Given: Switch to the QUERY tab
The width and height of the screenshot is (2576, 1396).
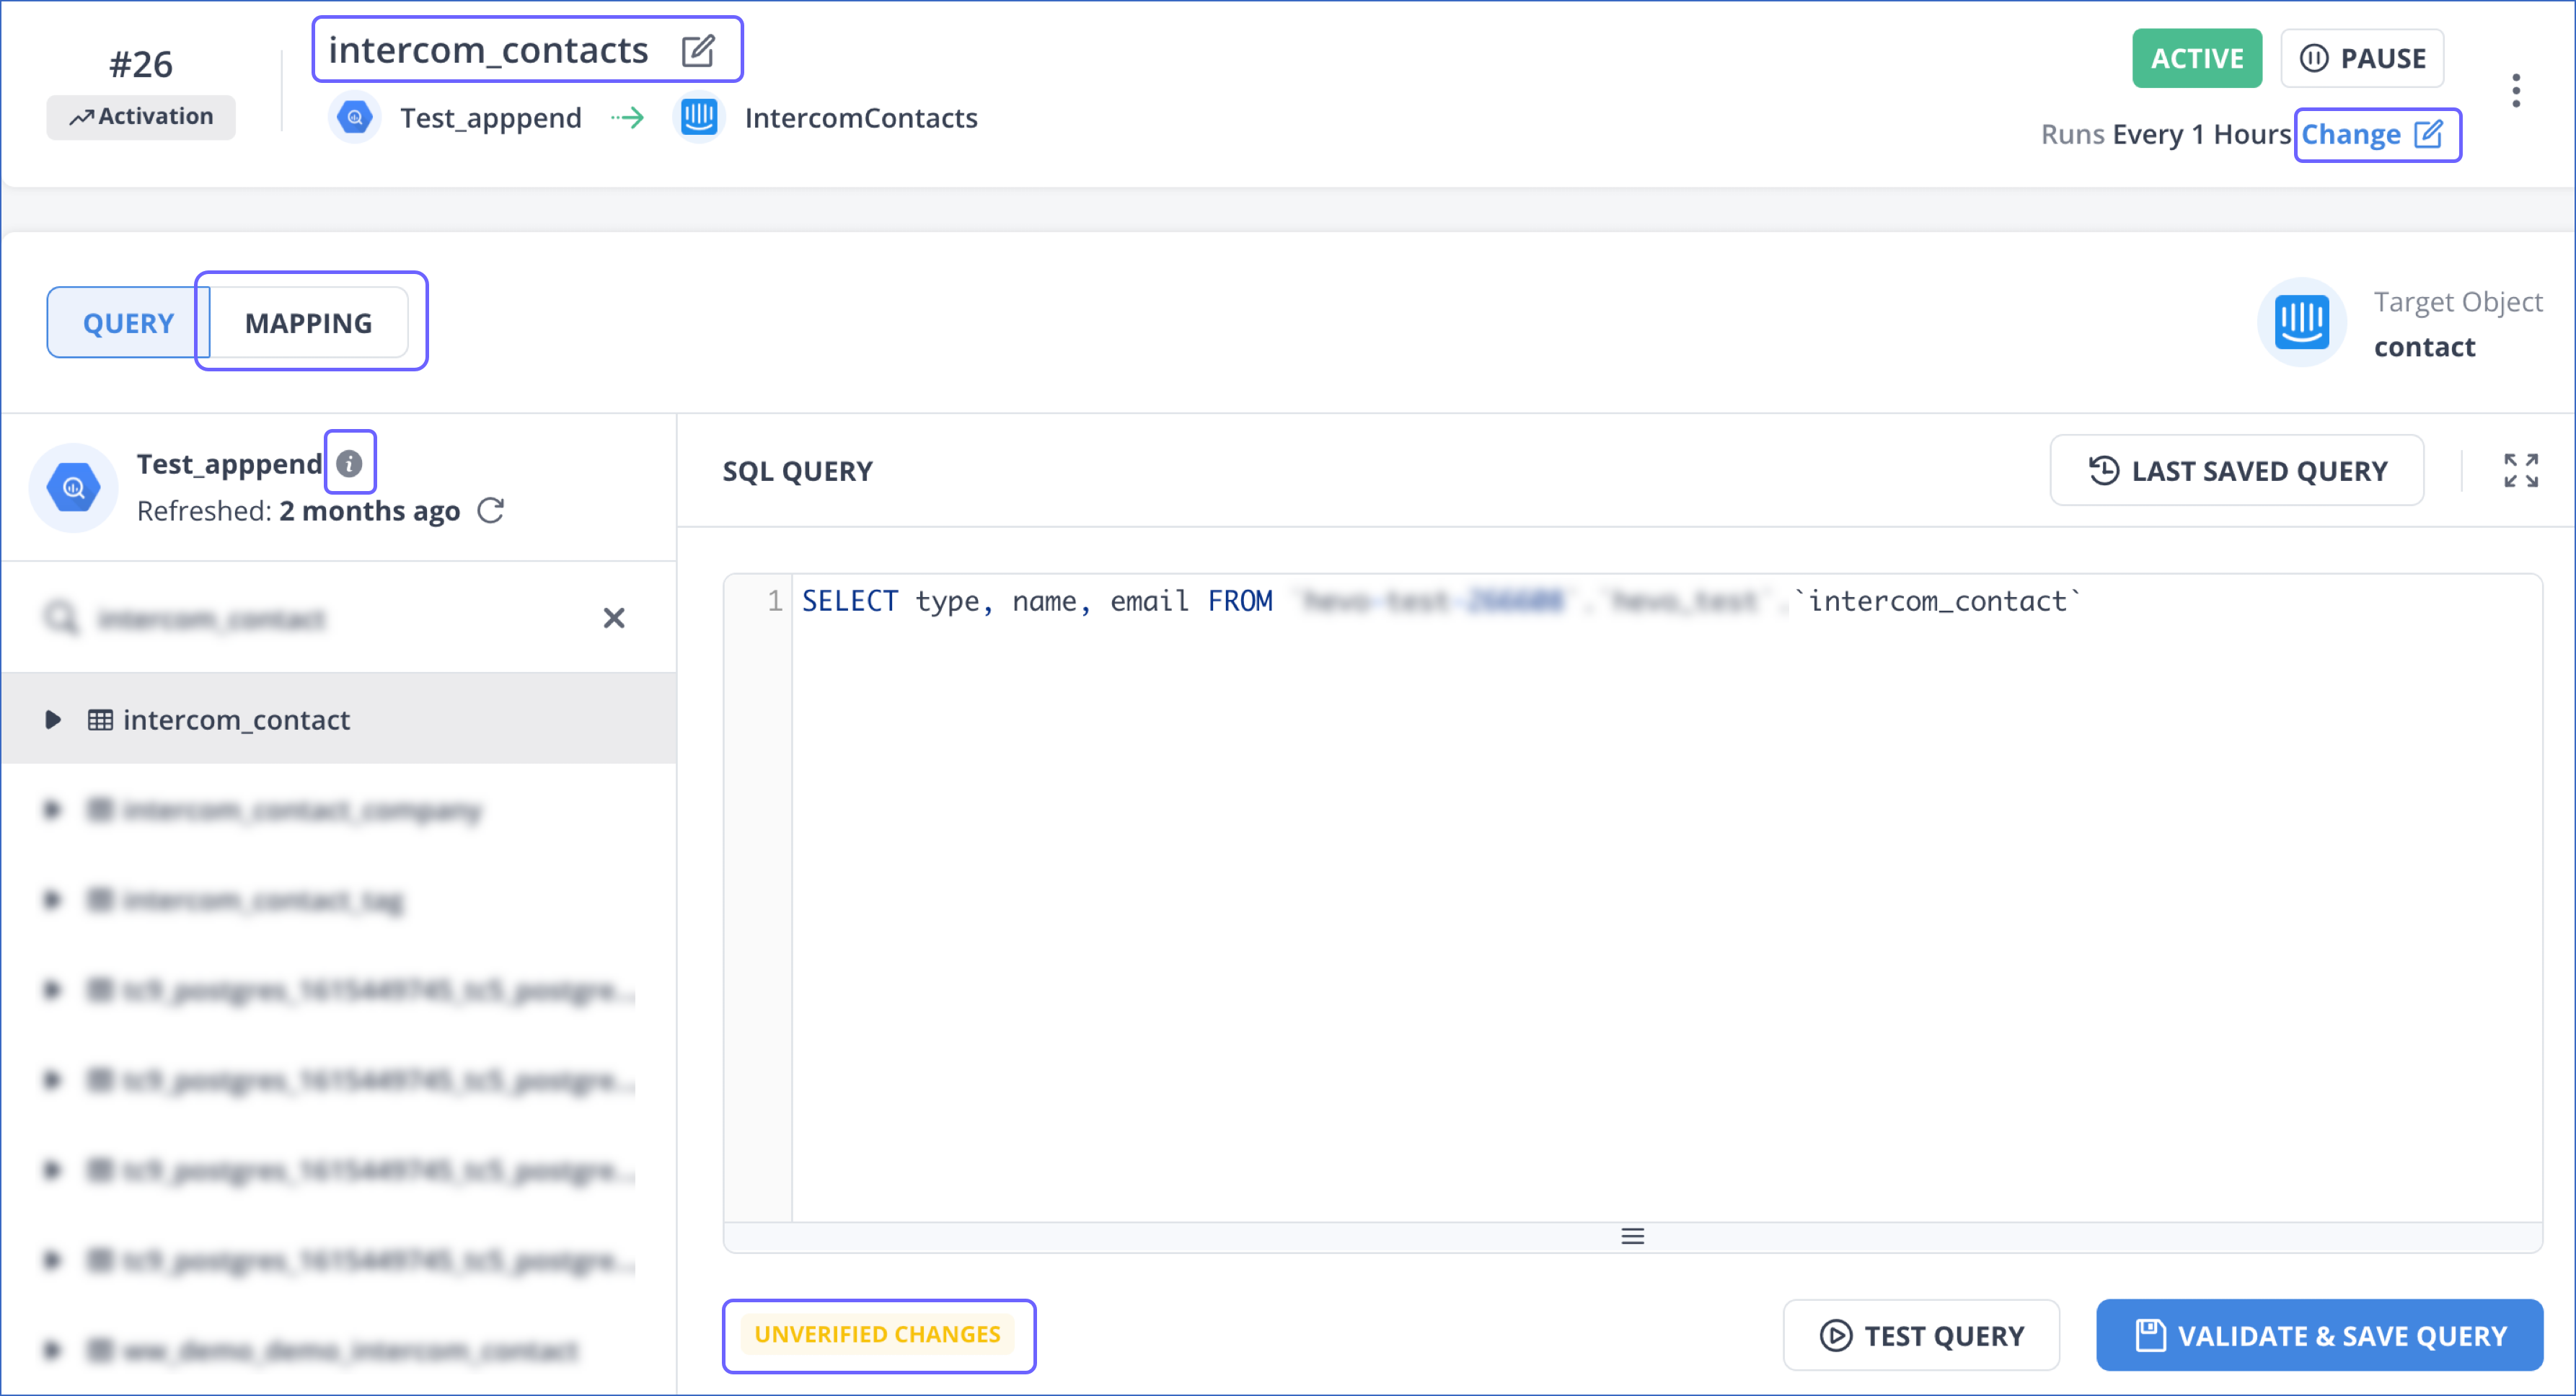Looking at the screenshot, I should pos(128,323).
